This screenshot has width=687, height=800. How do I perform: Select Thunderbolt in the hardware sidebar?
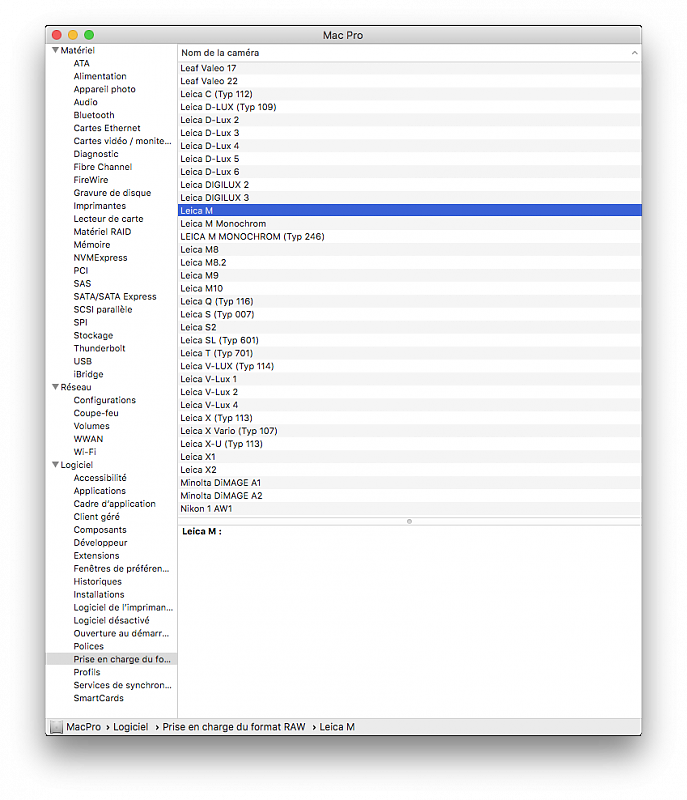(x=99, y=348)
